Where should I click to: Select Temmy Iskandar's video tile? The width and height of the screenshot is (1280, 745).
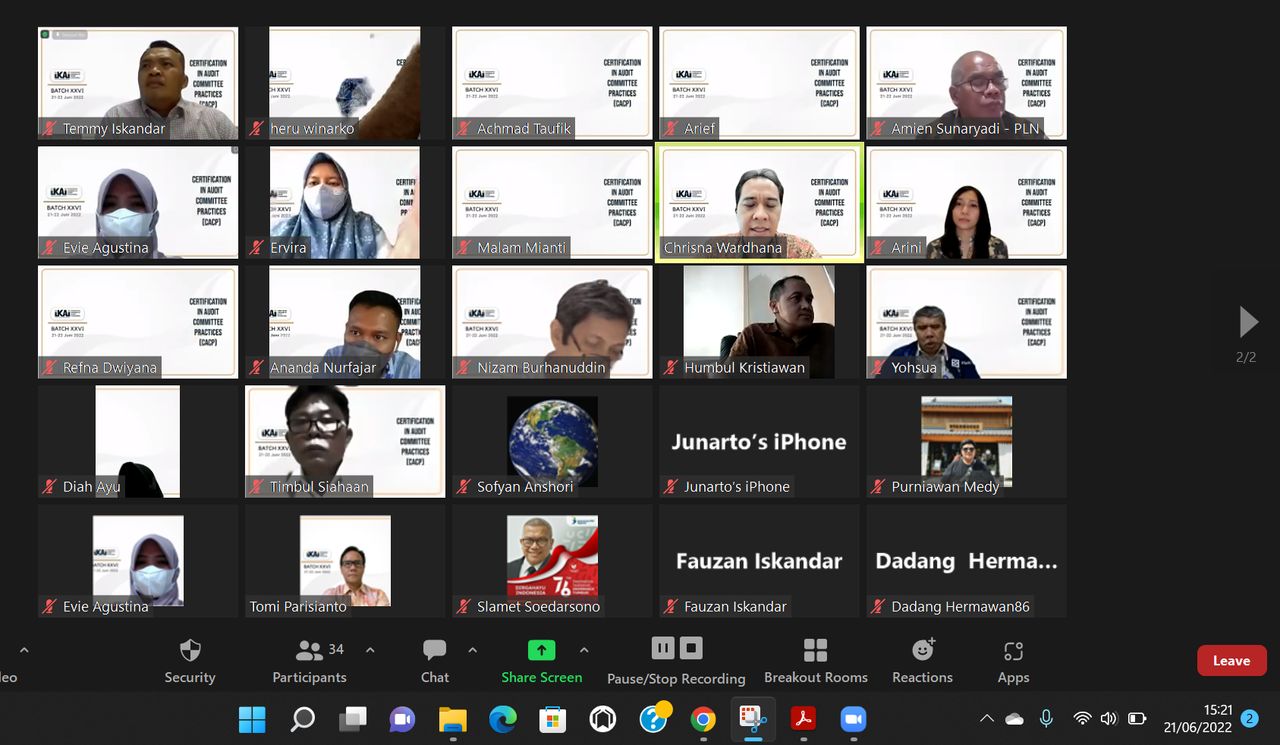138,83
